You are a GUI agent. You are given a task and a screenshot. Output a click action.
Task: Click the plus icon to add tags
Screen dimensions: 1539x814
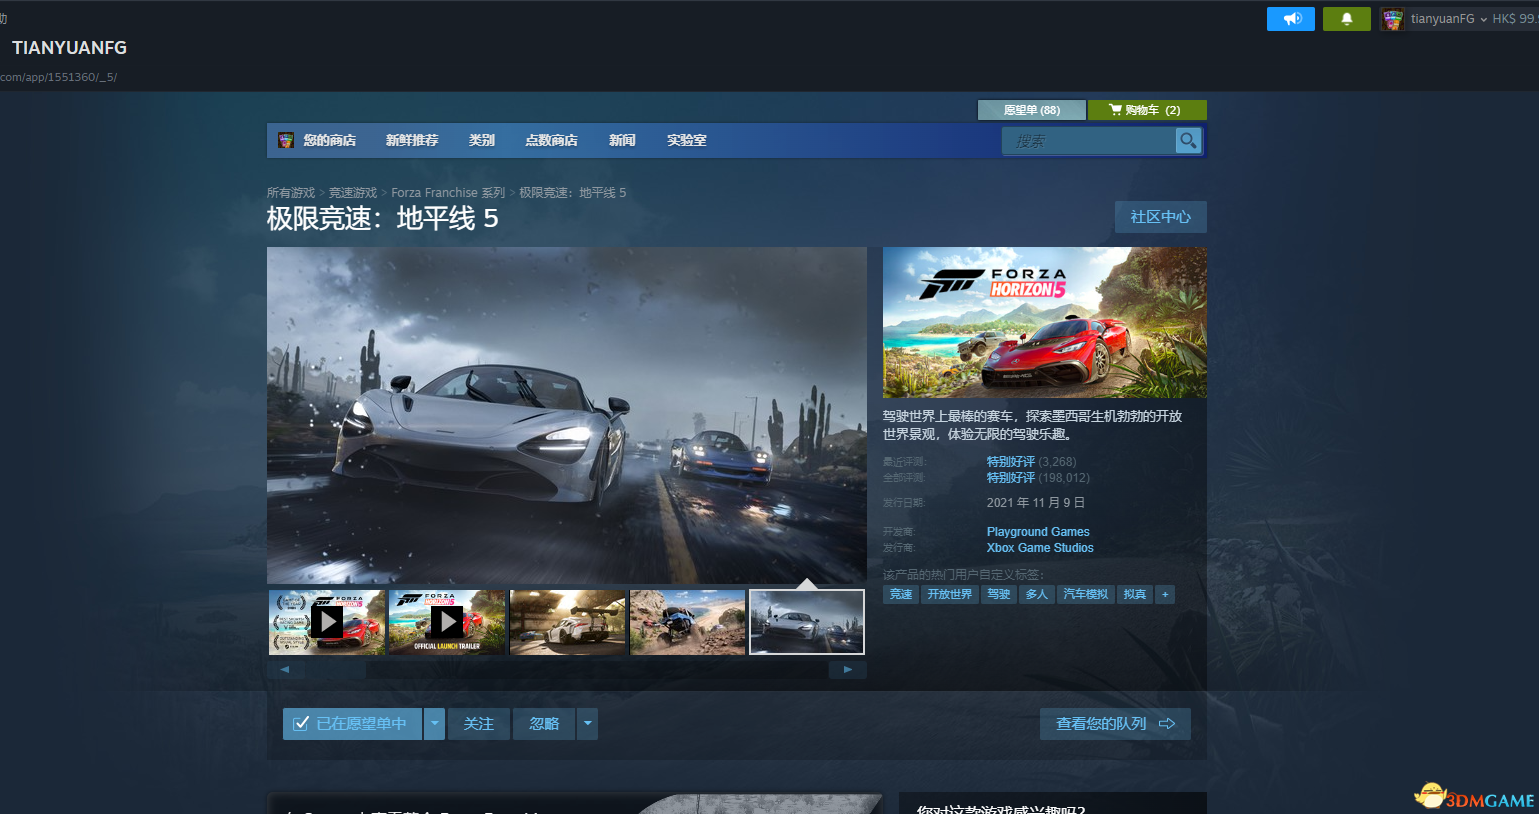tap(1165, 594)
